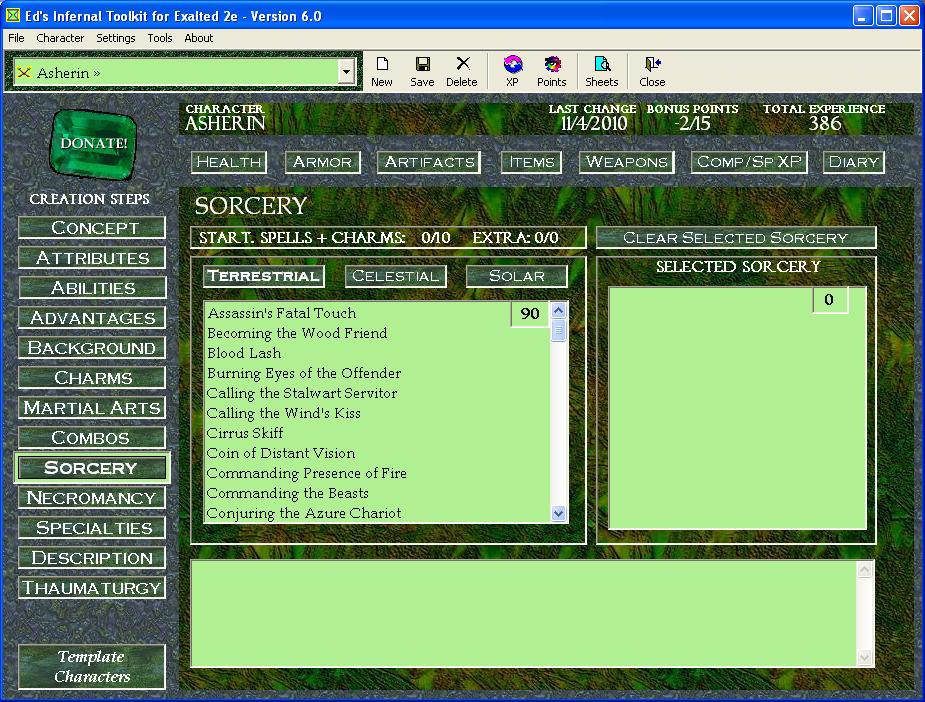Viewport: 925px width, 702px height.
Task: Switch to the Celestial sorcery tab
Action: pos(395,276)
